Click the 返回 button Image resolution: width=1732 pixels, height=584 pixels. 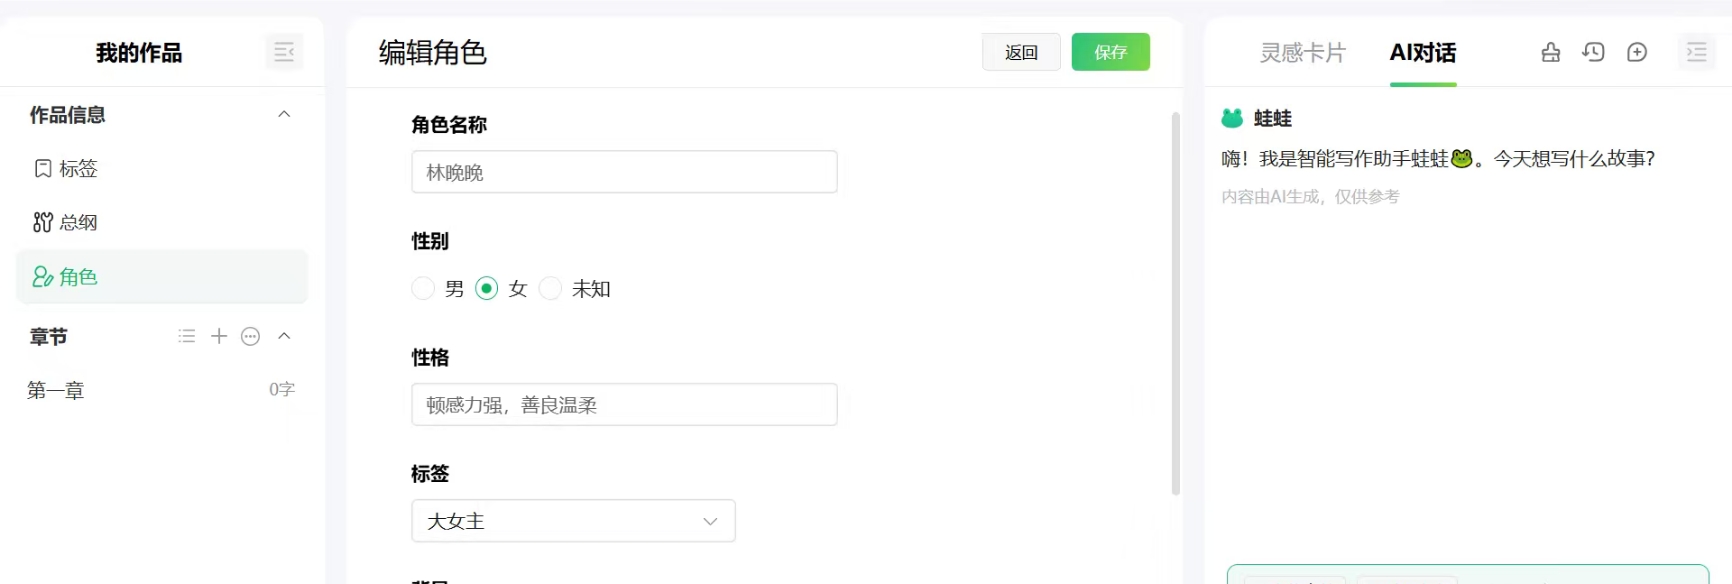coord(1021,52)
